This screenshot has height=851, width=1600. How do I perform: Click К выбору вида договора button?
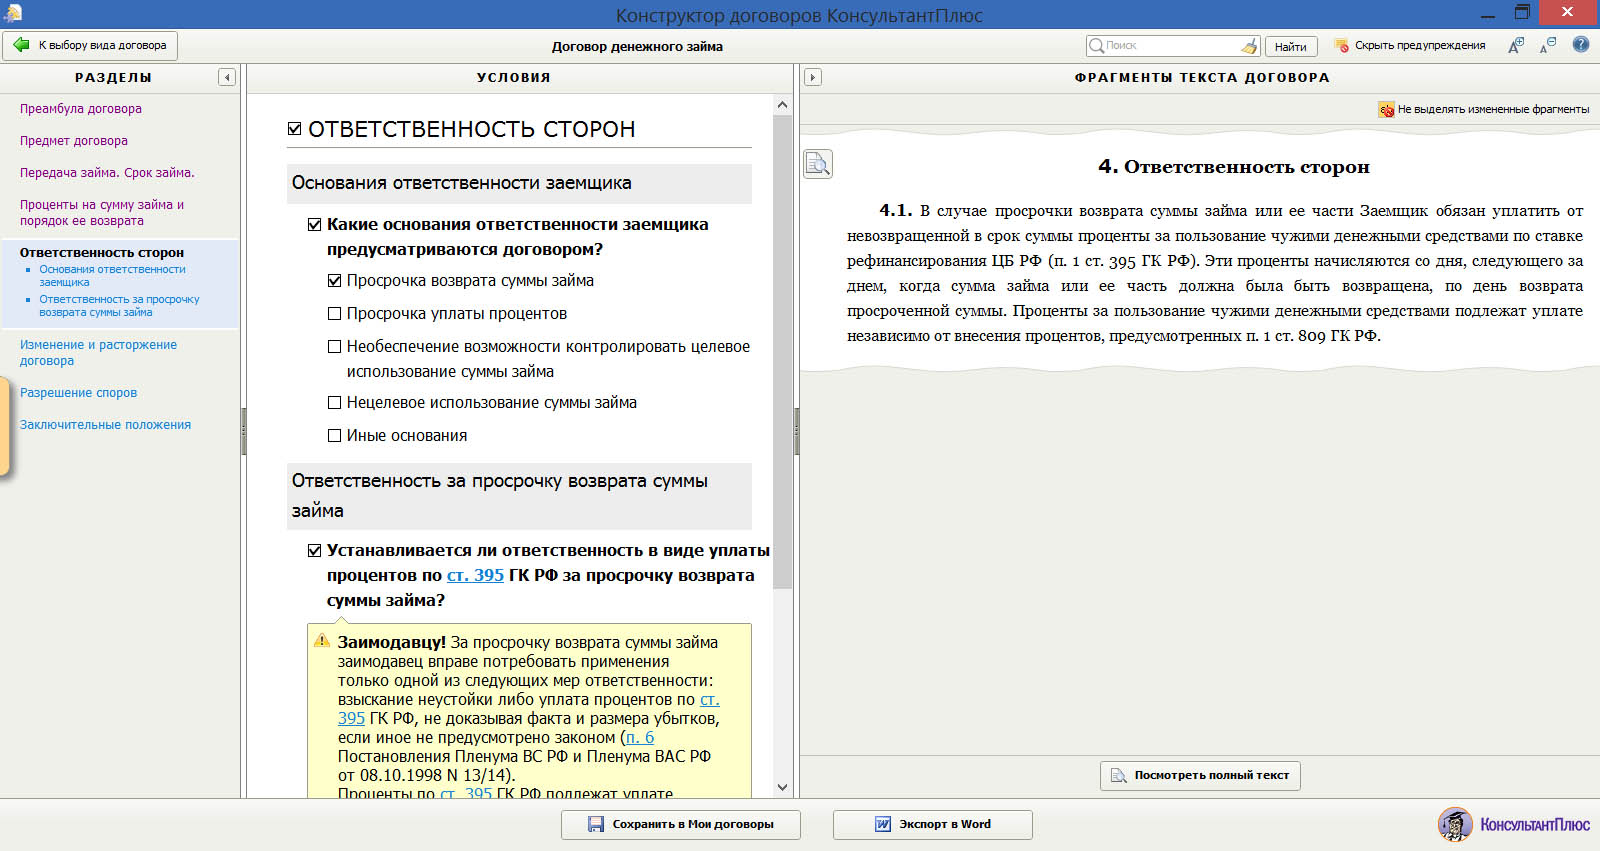(90, 45)
